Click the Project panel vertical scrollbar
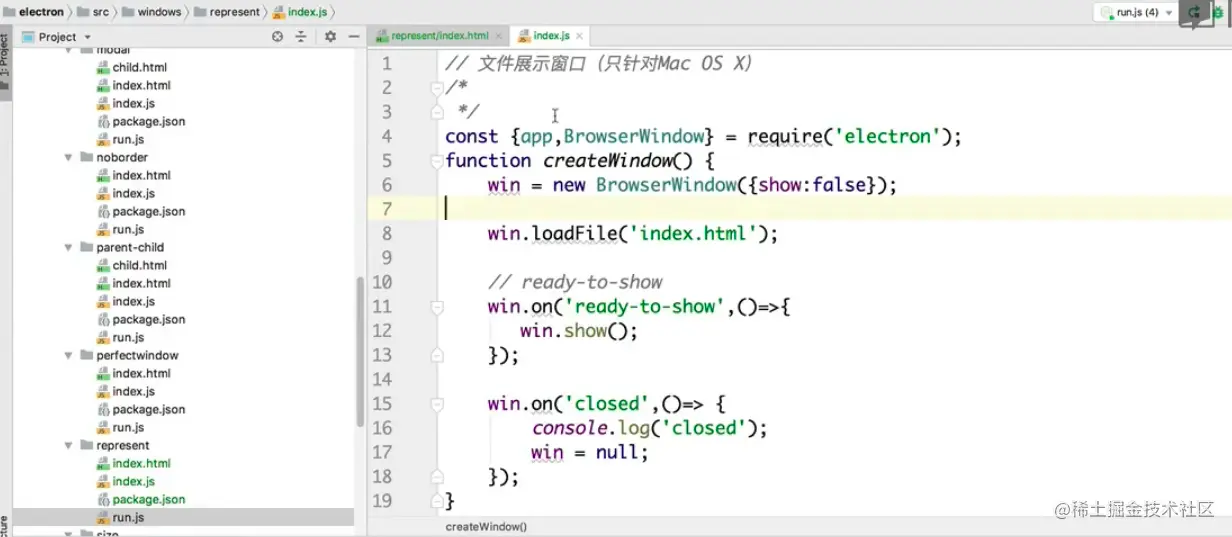1232x537 pixels. coord(360,350)
